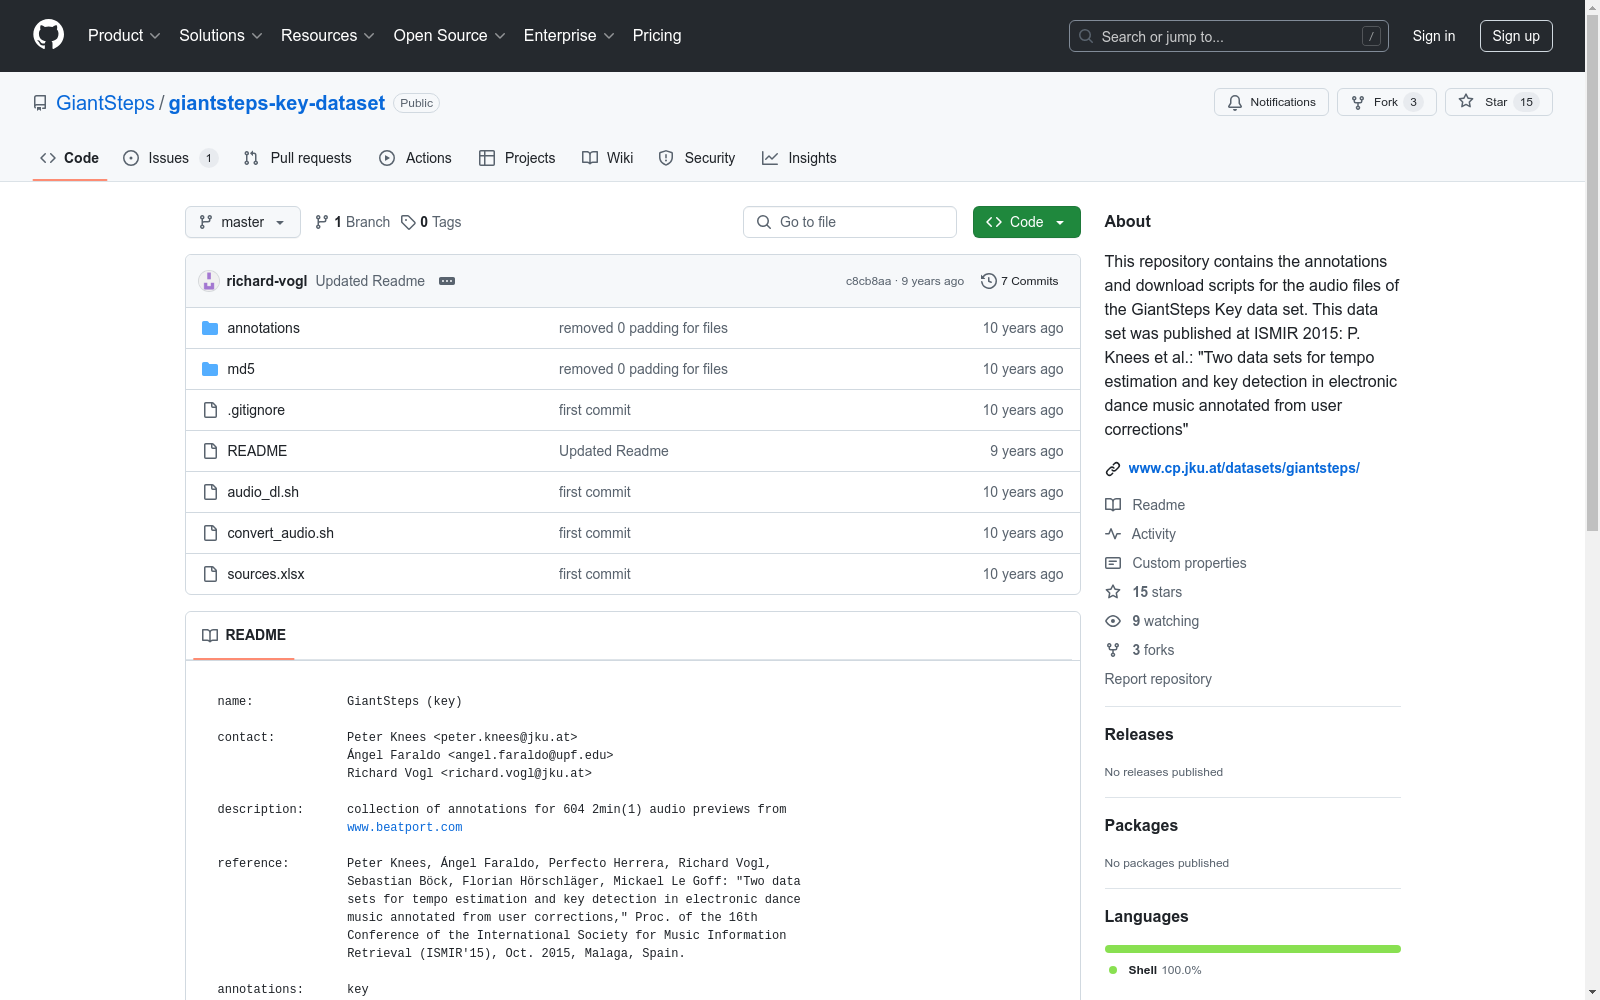Open the Issues tab

coord(170,158)
